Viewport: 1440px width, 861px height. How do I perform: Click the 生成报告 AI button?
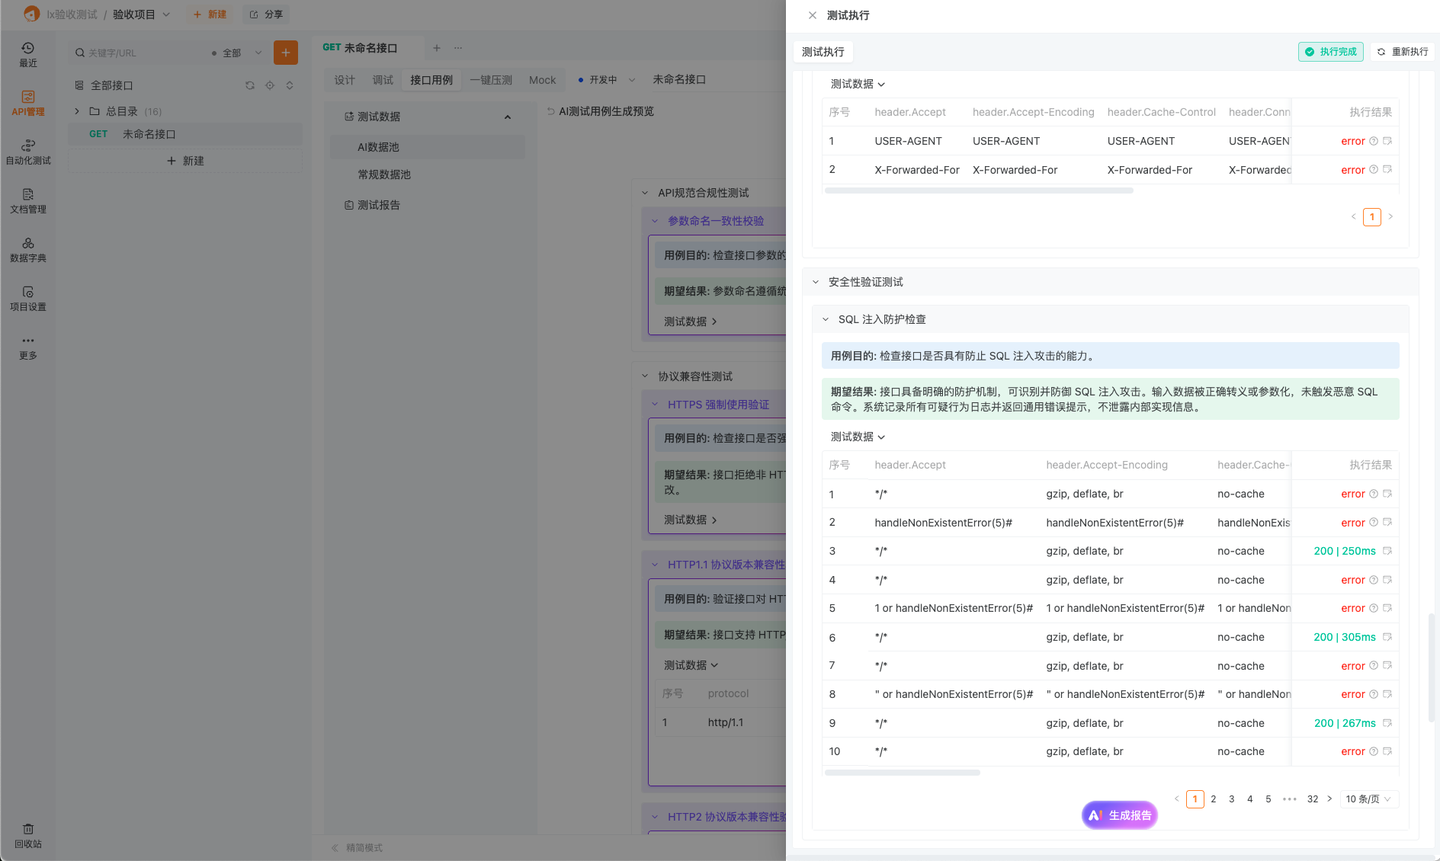coord(1119,814)
